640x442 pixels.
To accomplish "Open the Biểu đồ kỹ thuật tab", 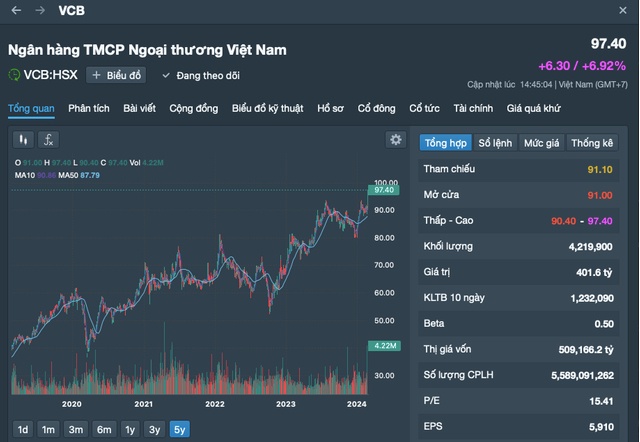I will [x=267, y=109].
